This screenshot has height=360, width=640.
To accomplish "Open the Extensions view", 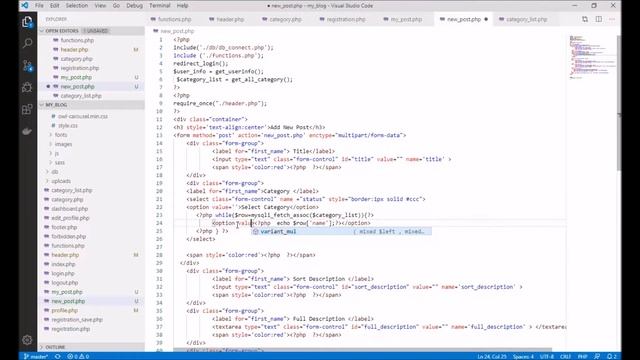I will click(27, 109).
